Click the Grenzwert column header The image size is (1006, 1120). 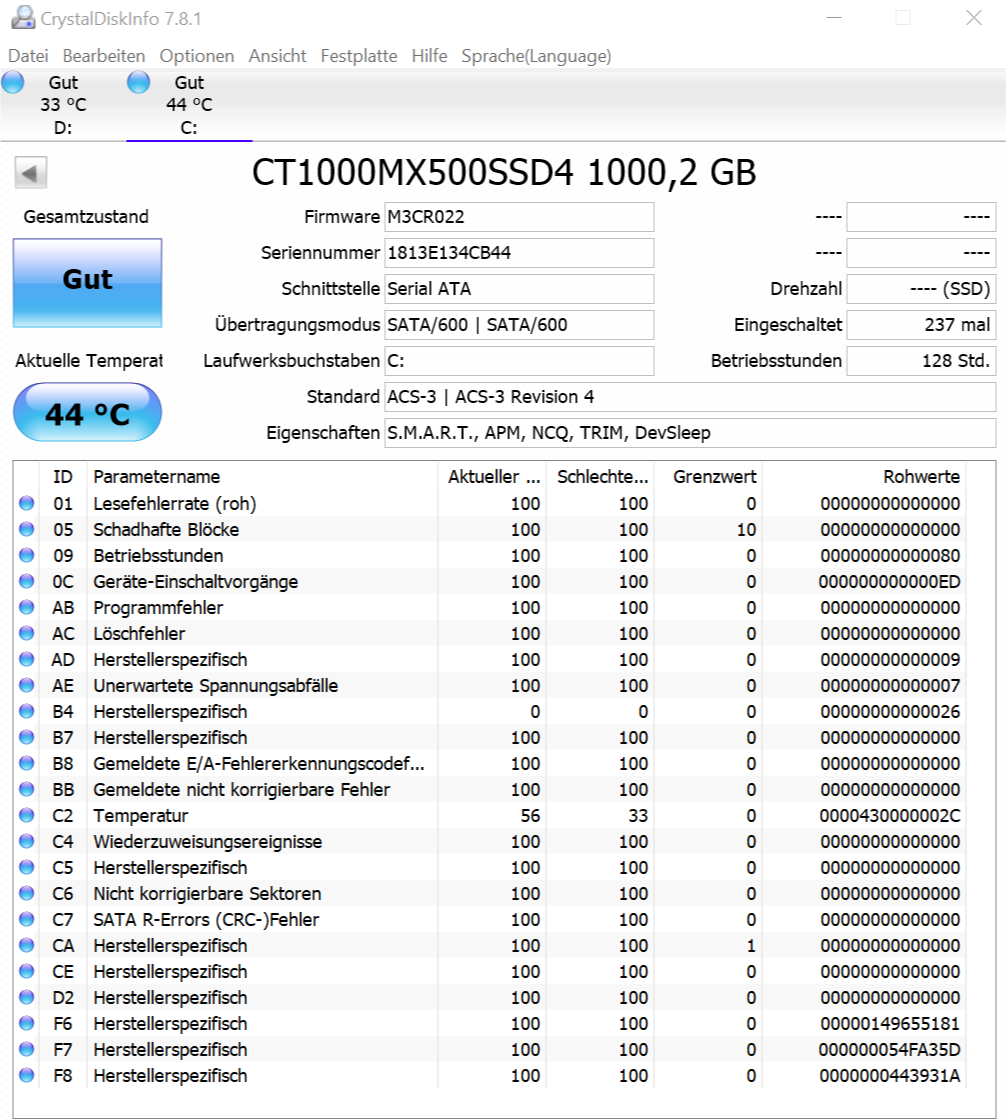tap(709, 476)
